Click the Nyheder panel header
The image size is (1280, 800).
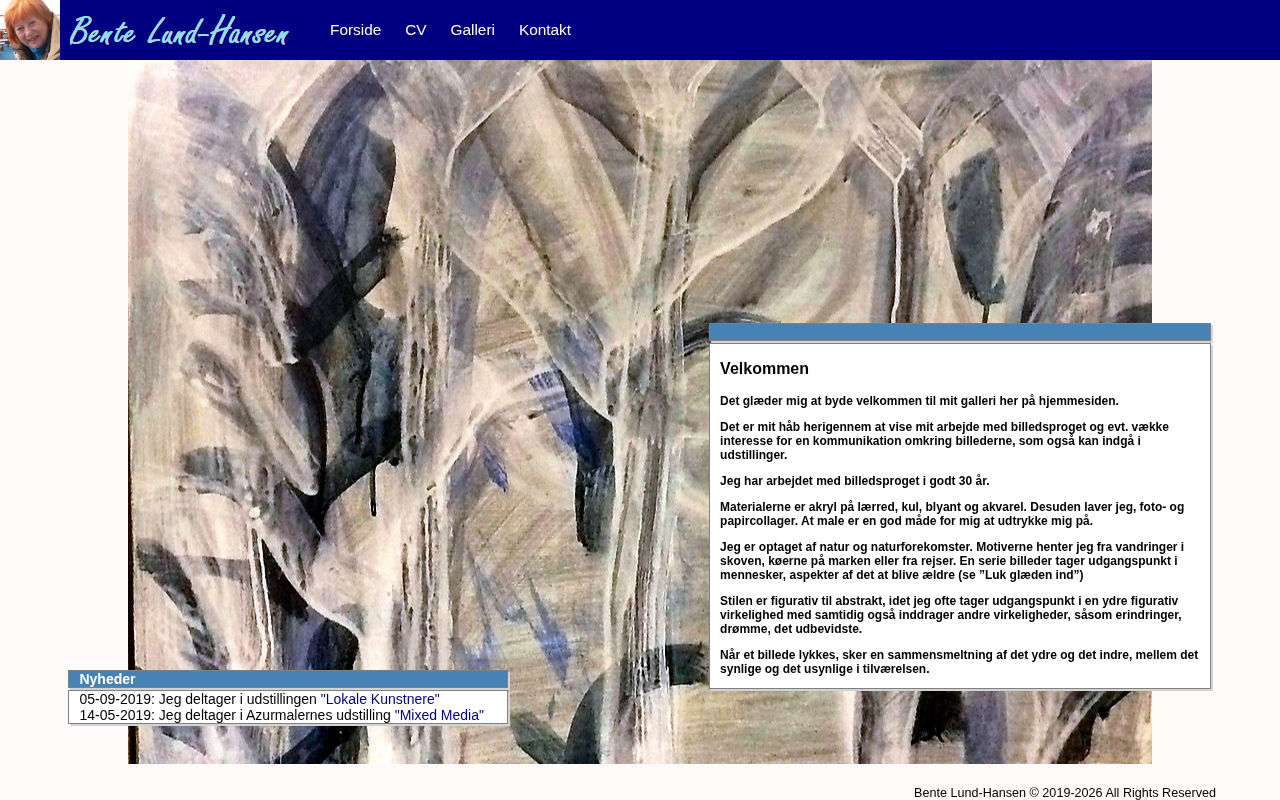coord(288,679)
